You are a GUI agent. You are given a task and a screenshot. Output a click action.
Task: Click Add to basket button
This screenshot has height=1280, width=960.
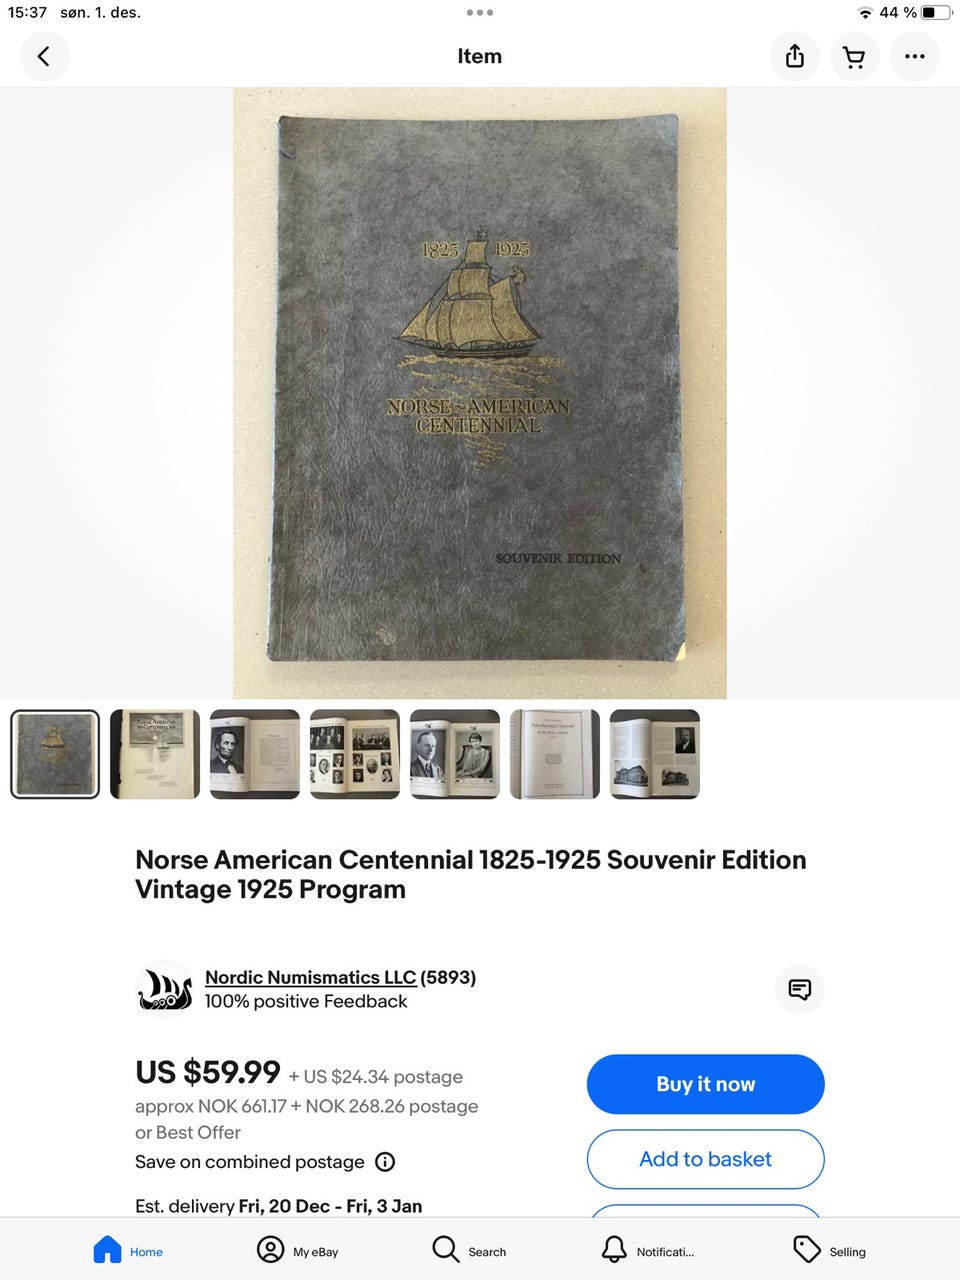click(706, 1159)
